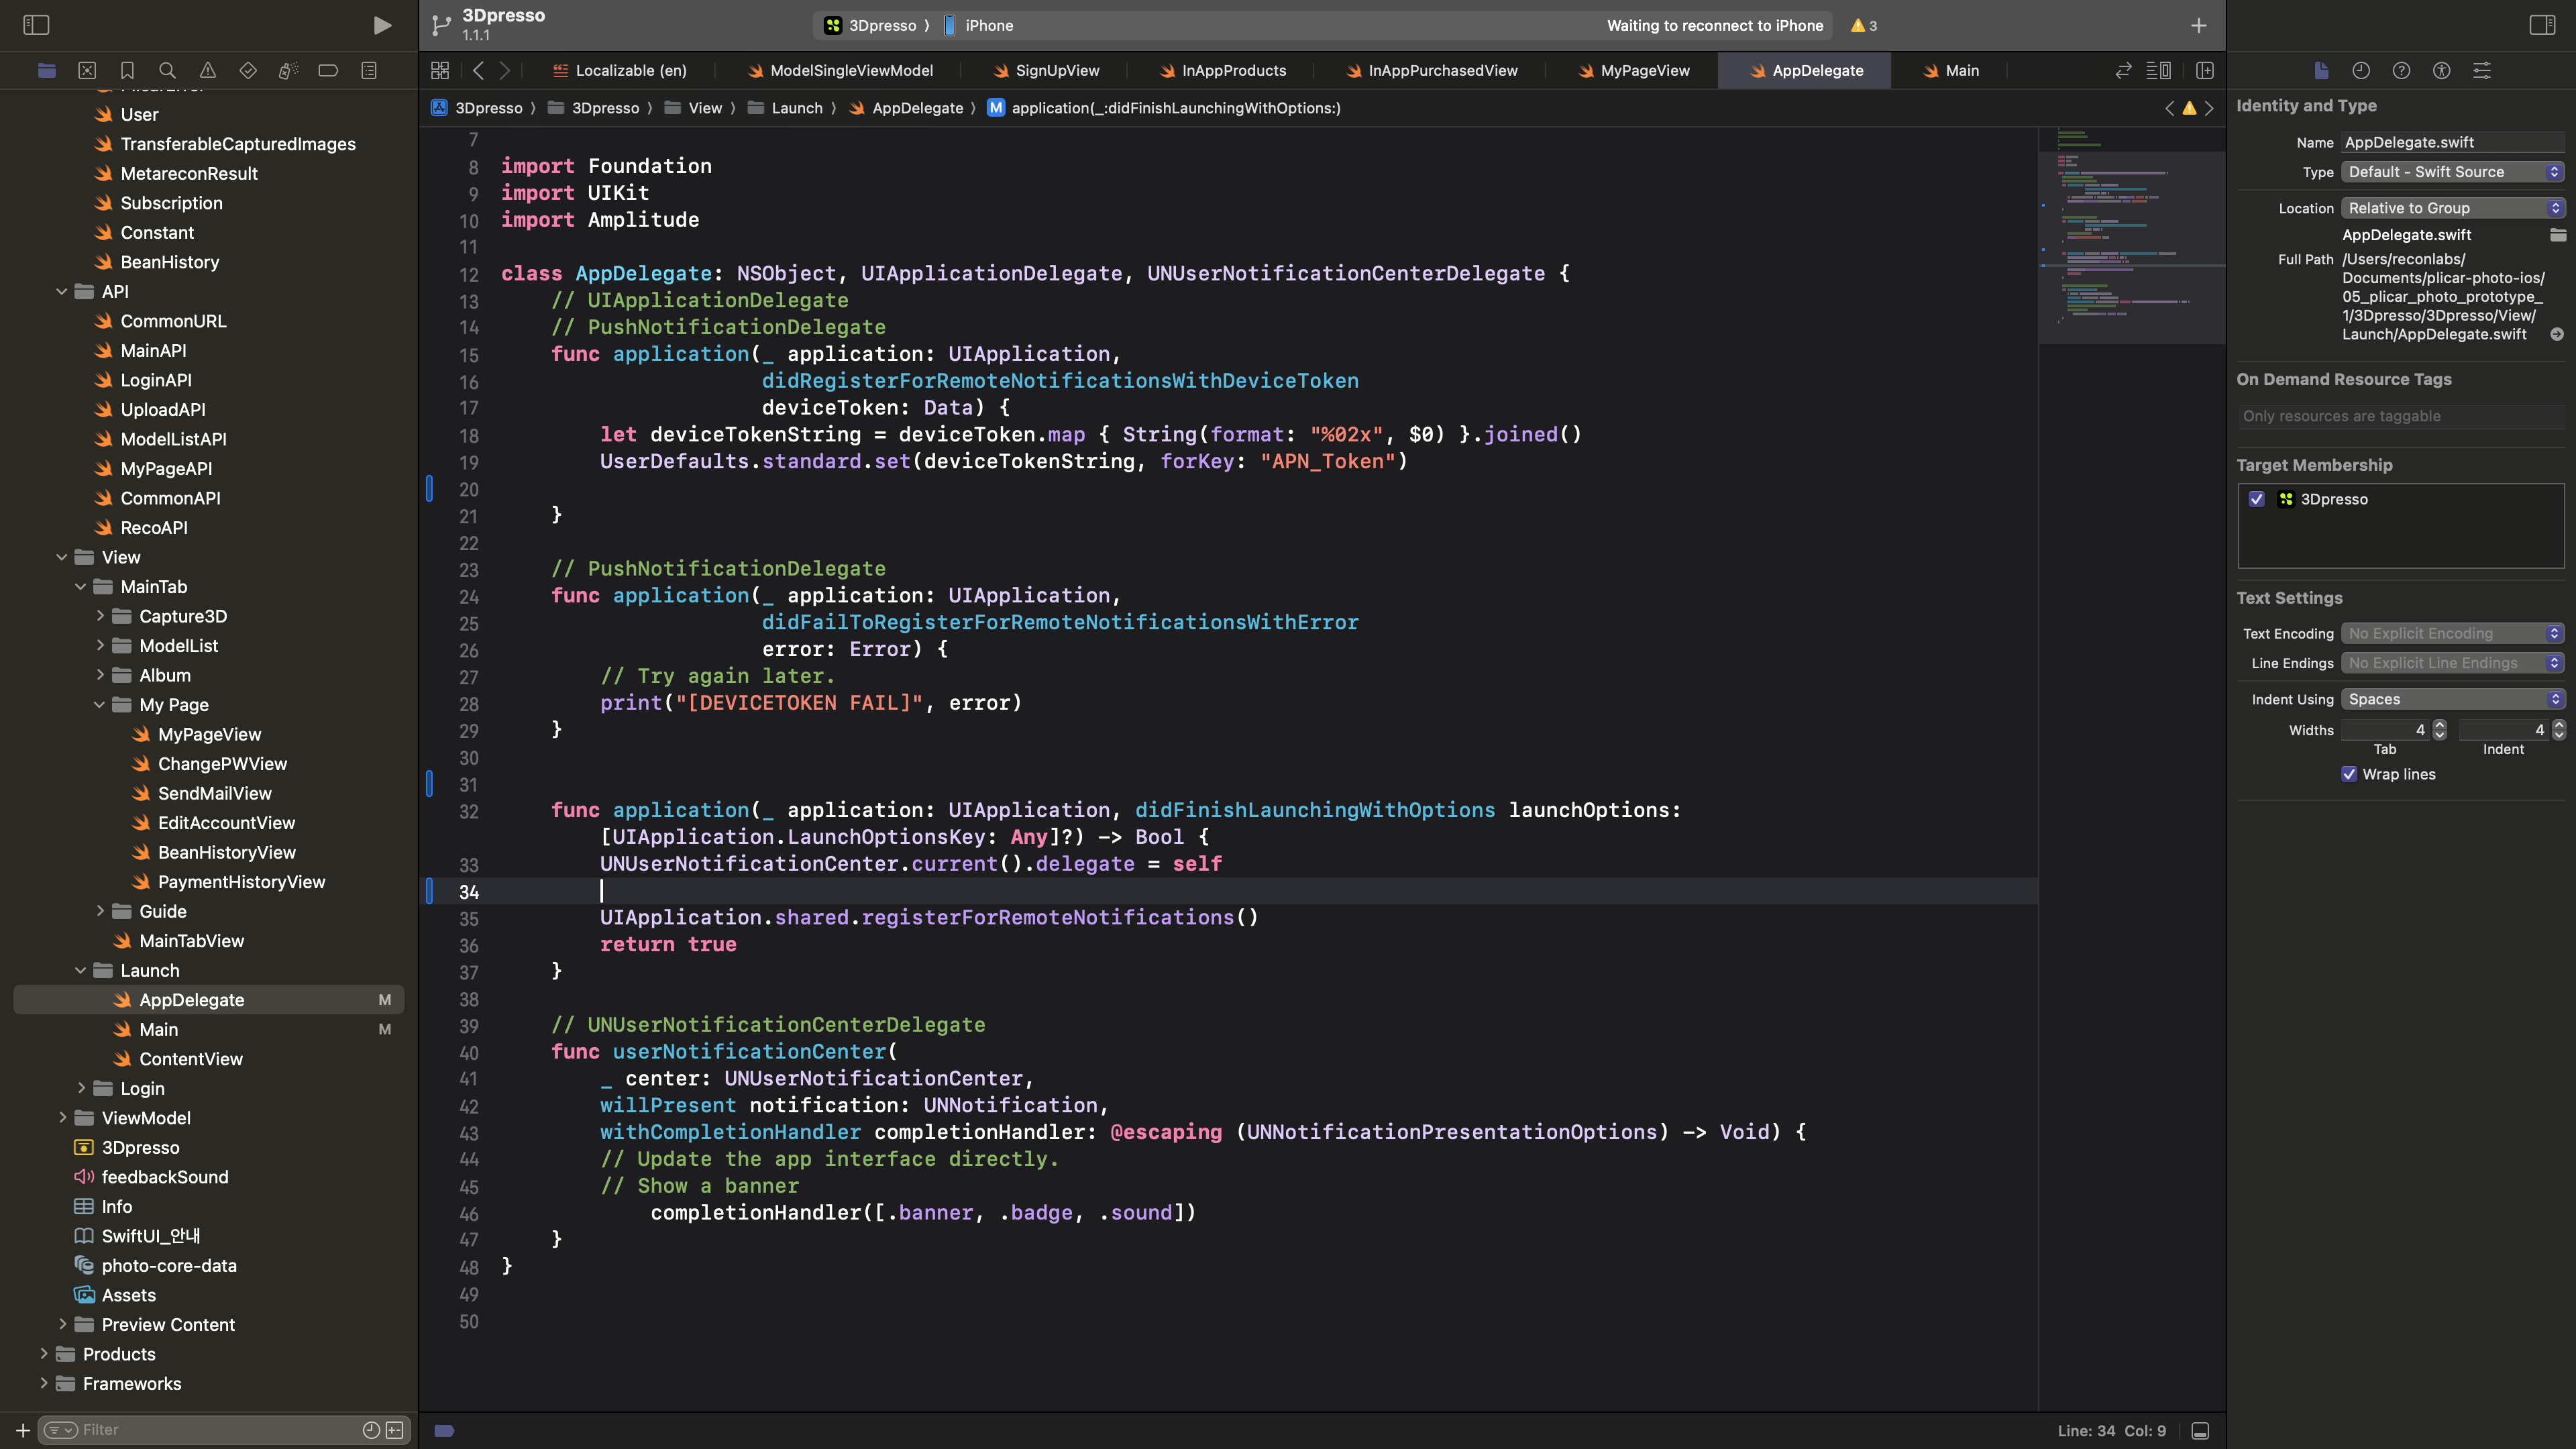Hide the left navigator sidebar
This screenshot has width=2576, height=1449.
point(36,25)
